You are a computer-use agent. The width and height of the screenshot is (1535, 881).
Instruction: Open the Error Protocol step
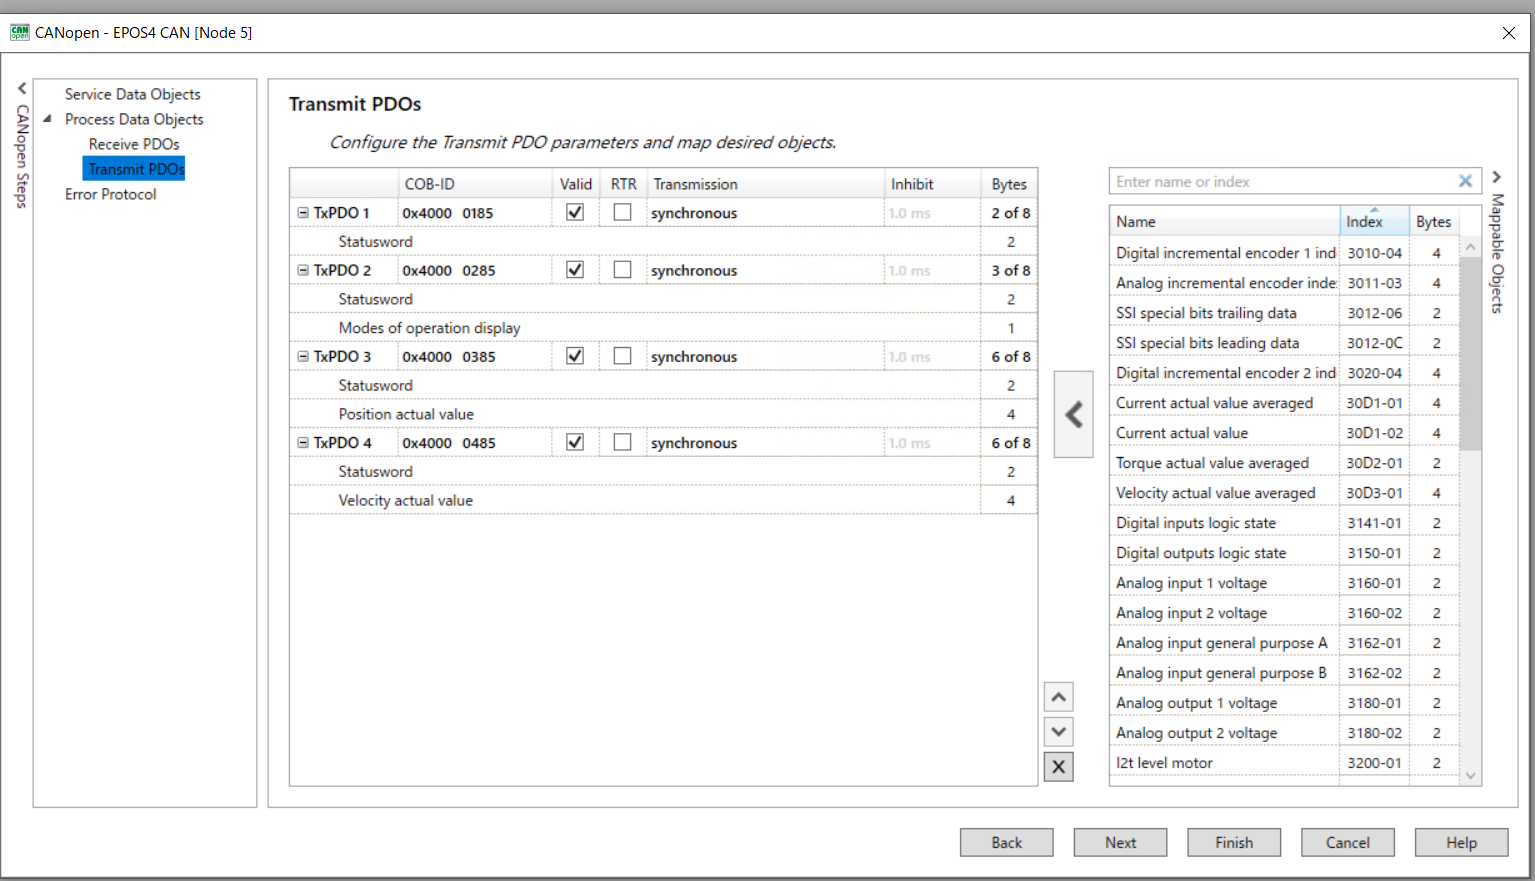click(111, 194)
